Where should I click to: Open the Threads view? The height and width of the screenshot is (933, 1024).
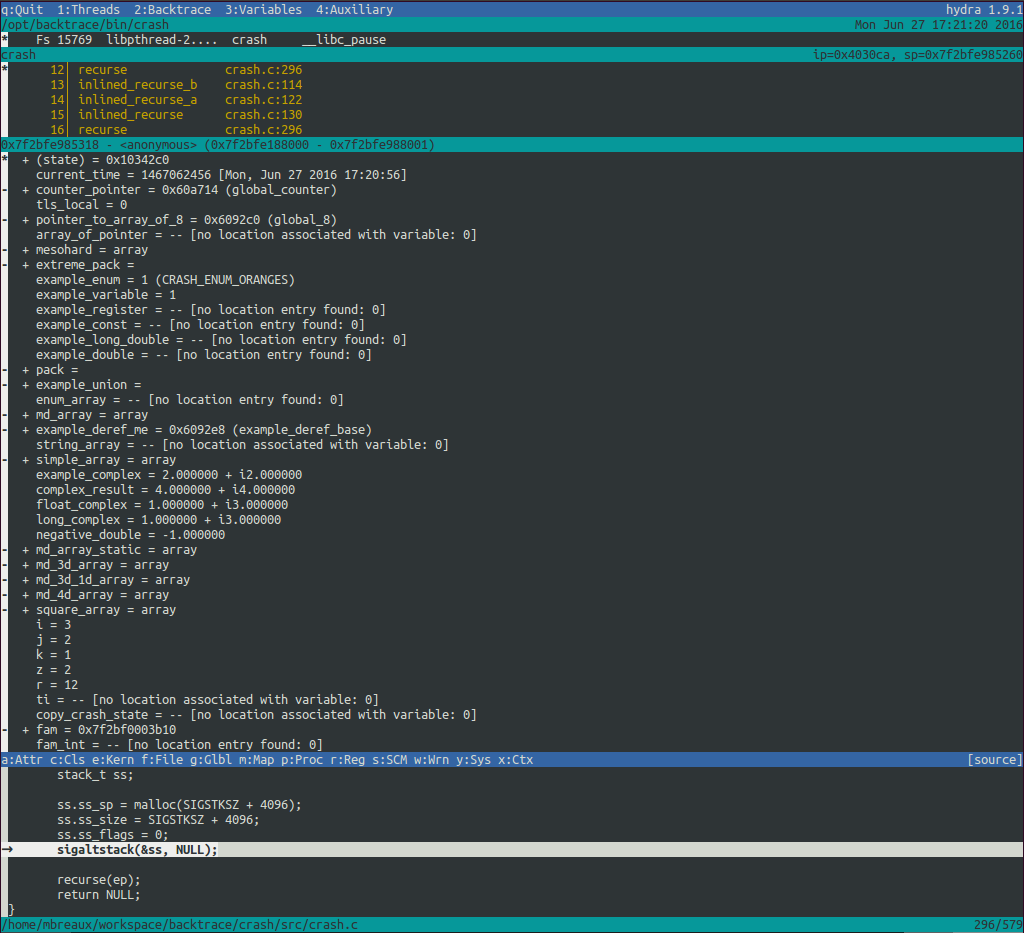(88, 9)
